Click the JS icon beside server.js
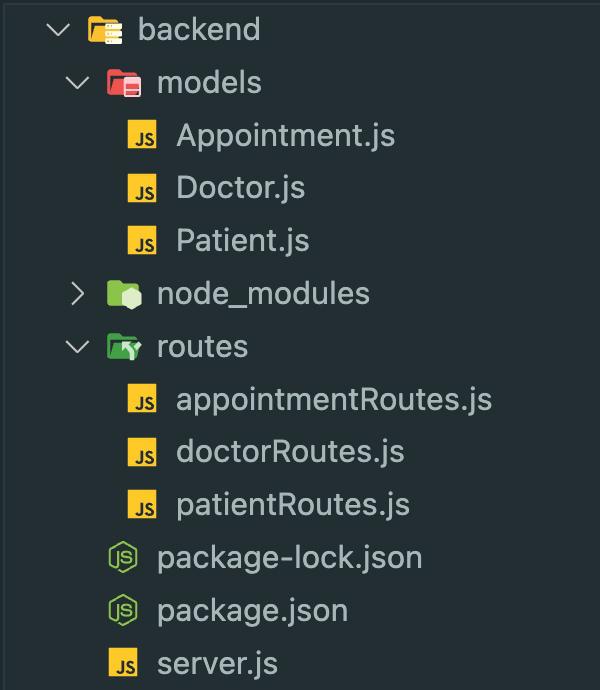This screenshot has width=600, height=690. point(123,664)
